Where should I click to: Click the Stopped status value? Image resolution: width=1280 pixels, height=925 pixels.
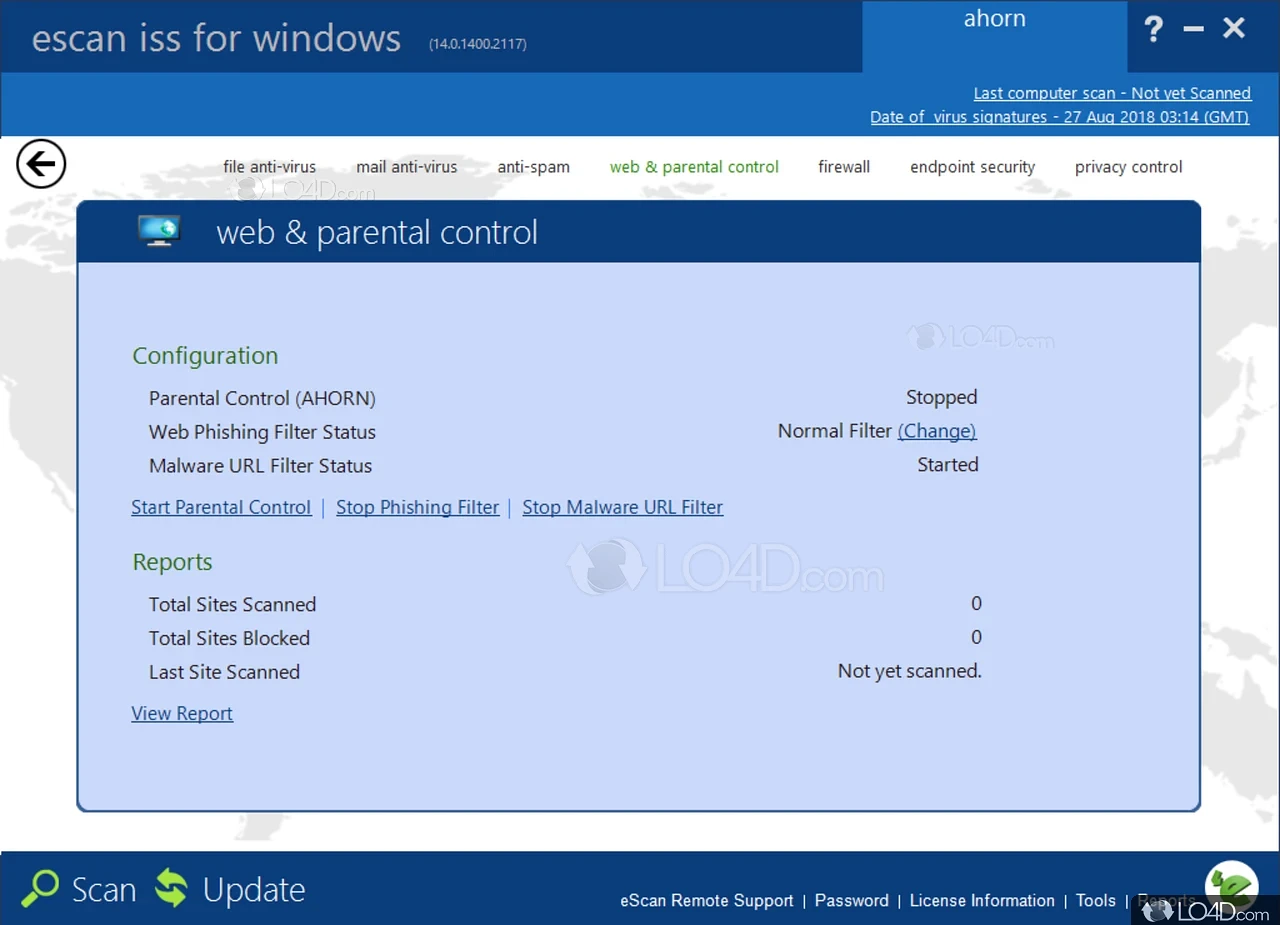pos(942,397)
